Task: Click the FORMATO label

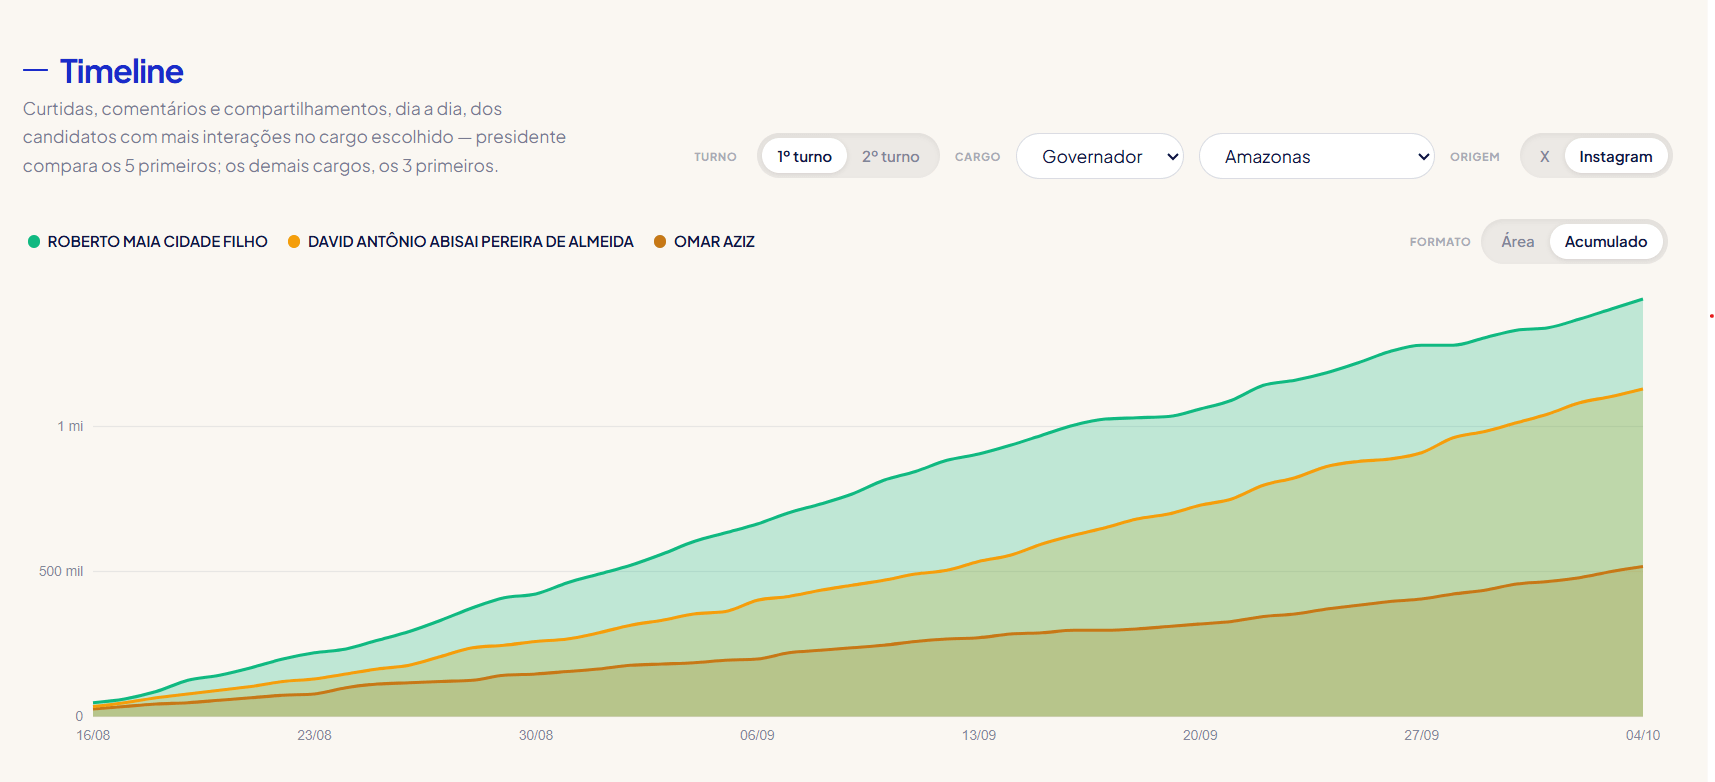Action: [1440, 242]
